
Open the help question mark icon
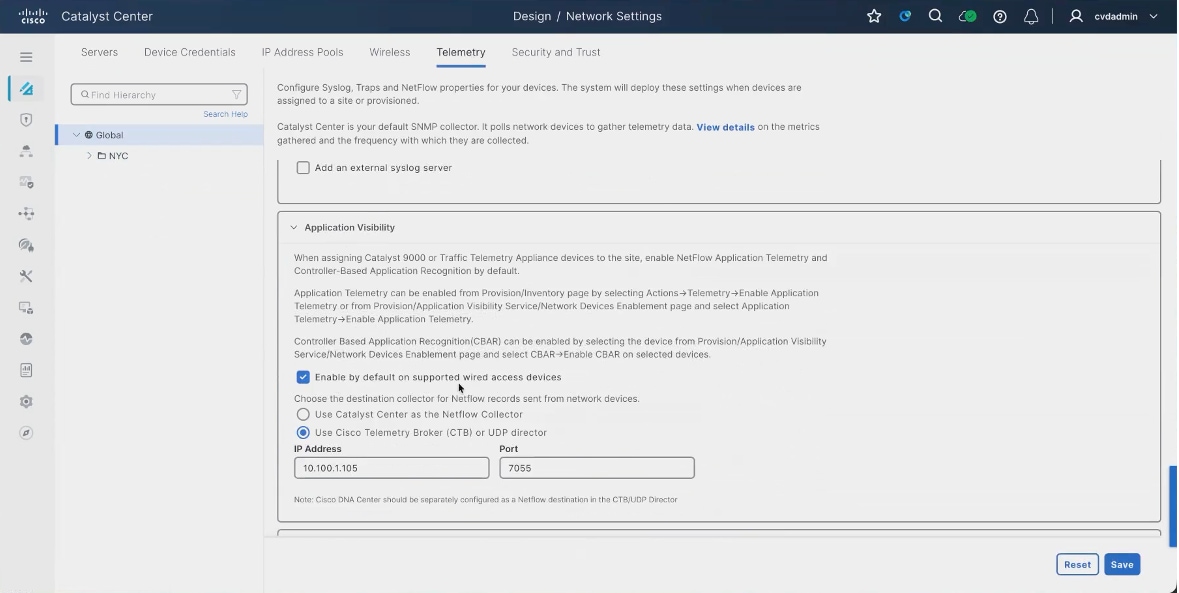click(1000, 17)
